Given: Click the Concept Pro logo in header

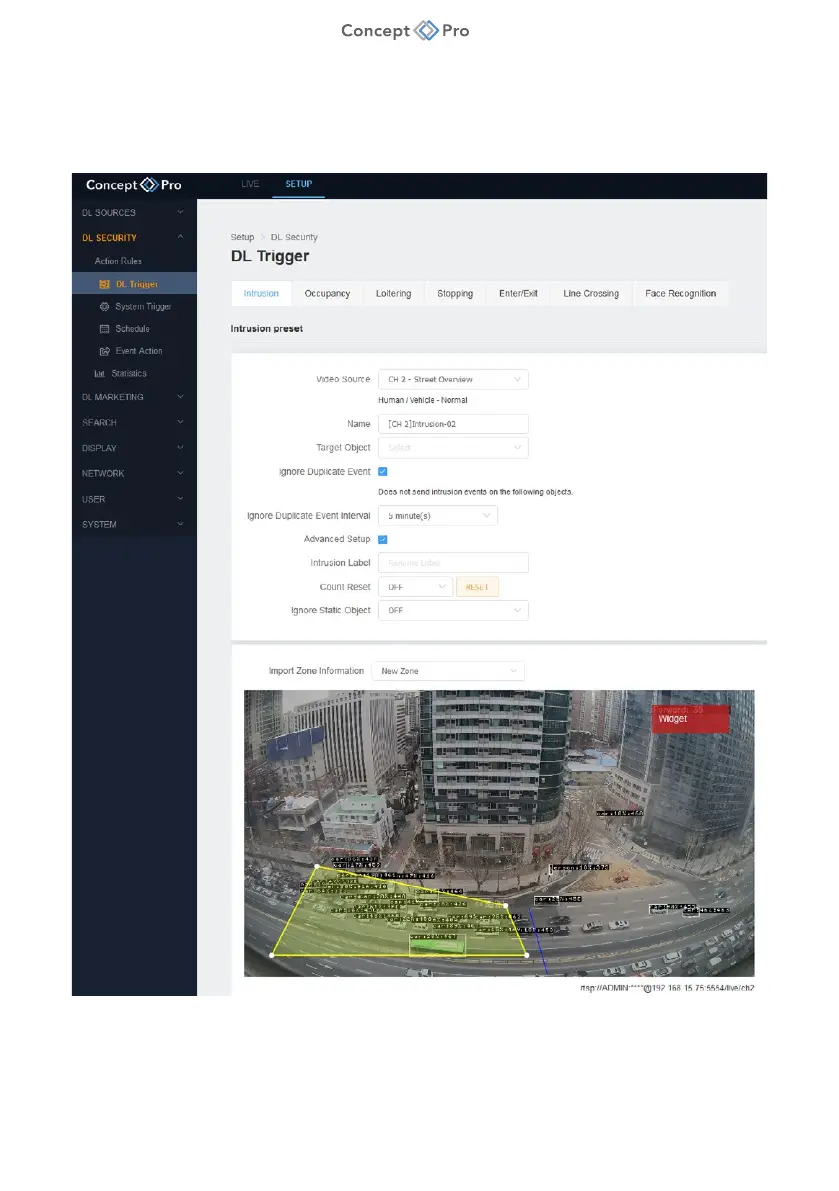Looking at the screenshot, I should pyautogui.click(x=134, y=185).
